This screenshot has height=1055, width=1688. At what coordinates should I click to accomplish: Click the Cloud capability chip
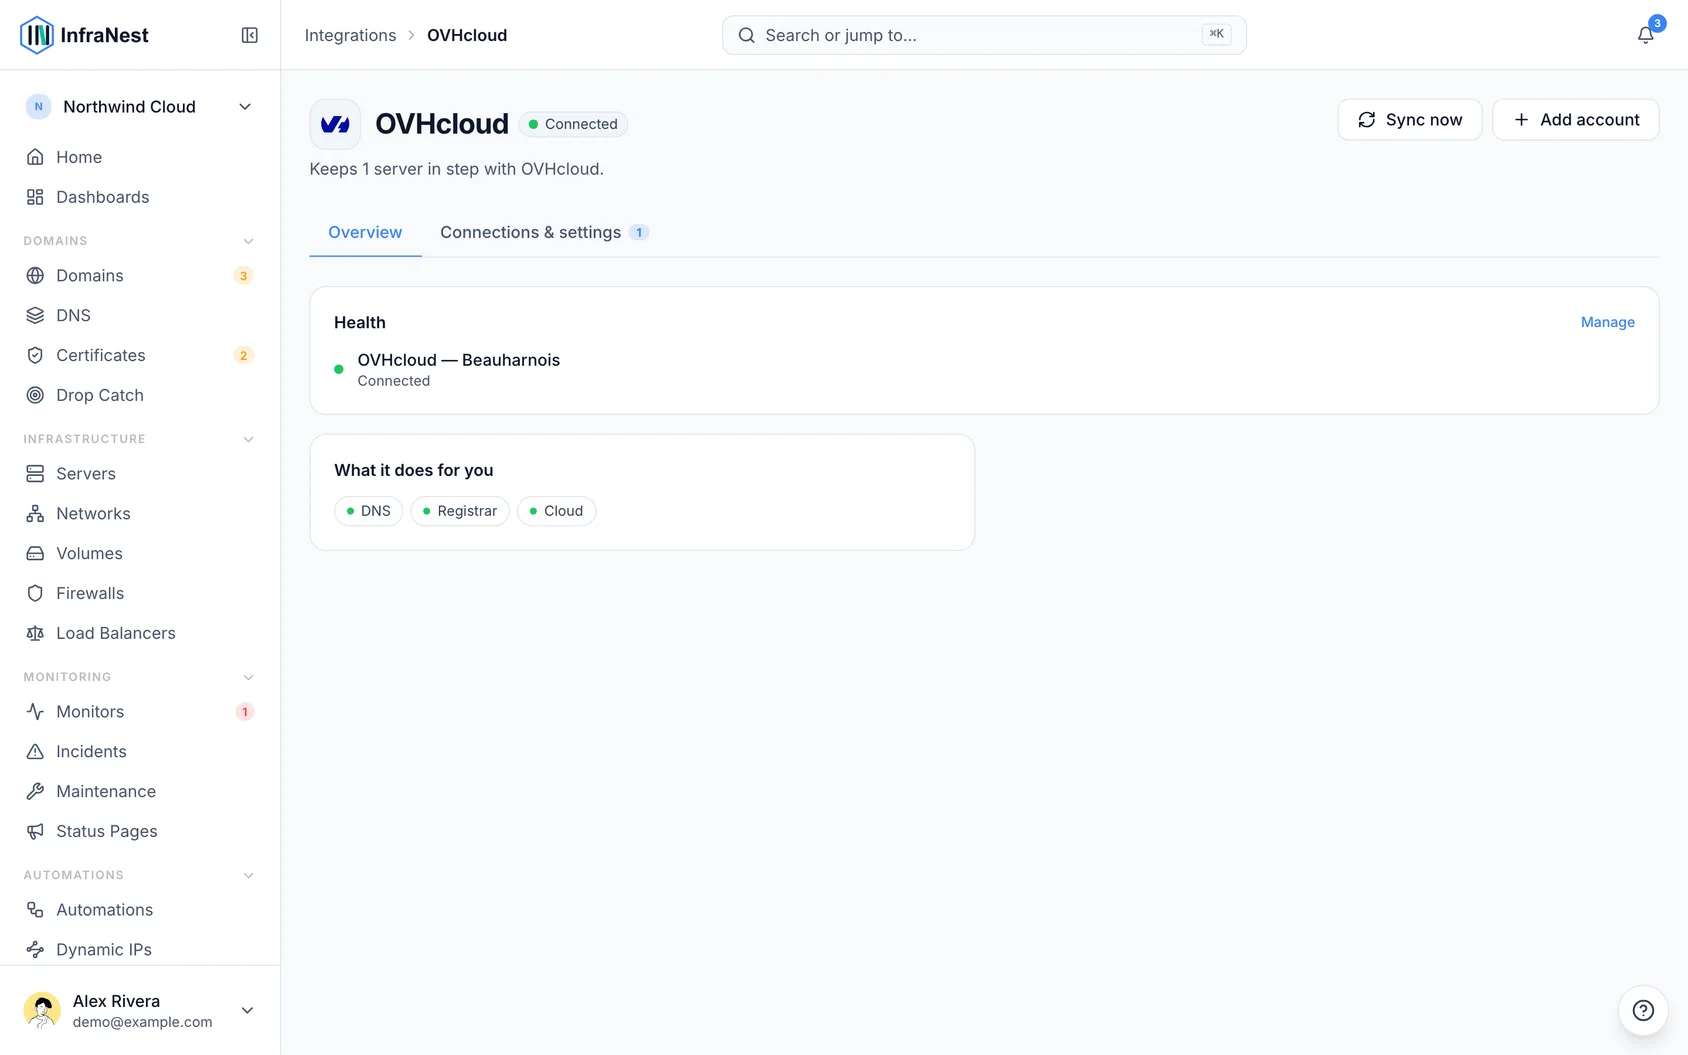click(556, 511)
